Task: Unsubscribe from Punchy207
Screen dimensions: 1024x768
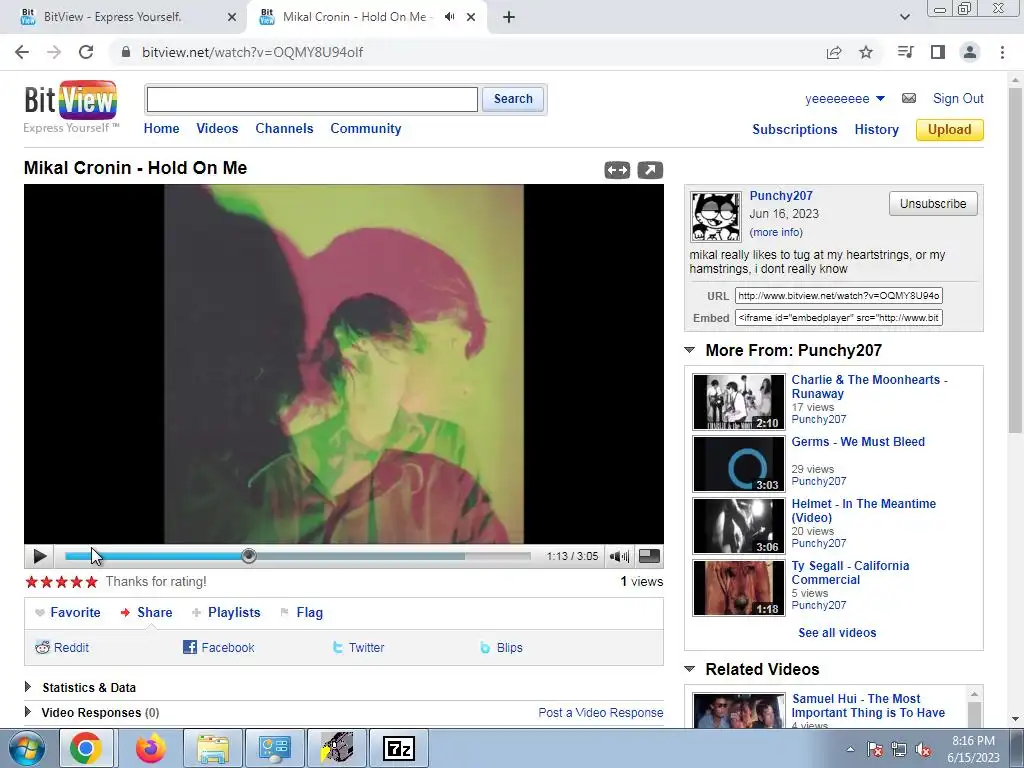Action: pyautogui.click(x=933, y=204)
